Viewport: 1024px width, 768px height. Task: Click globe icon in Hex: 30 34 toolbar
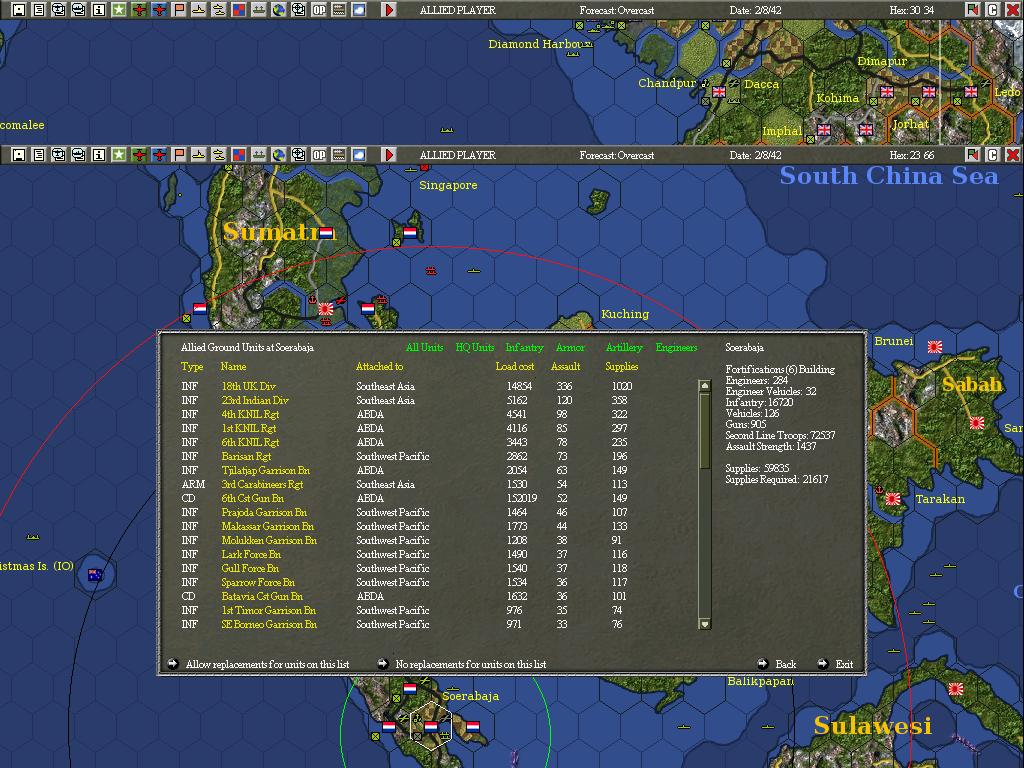pyautogui.click(x=279, y=10)
